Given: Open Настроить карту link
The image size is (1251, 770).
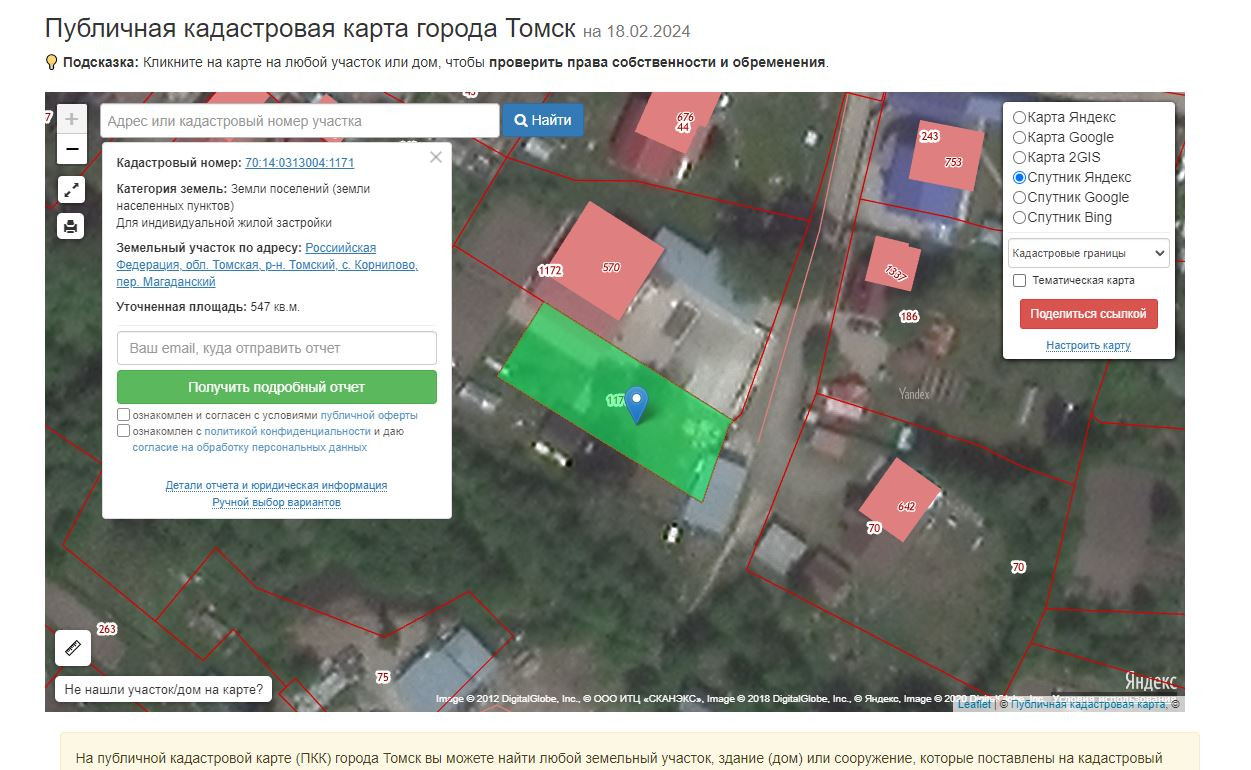Looking at the screenshot, I should [1088, 345].
